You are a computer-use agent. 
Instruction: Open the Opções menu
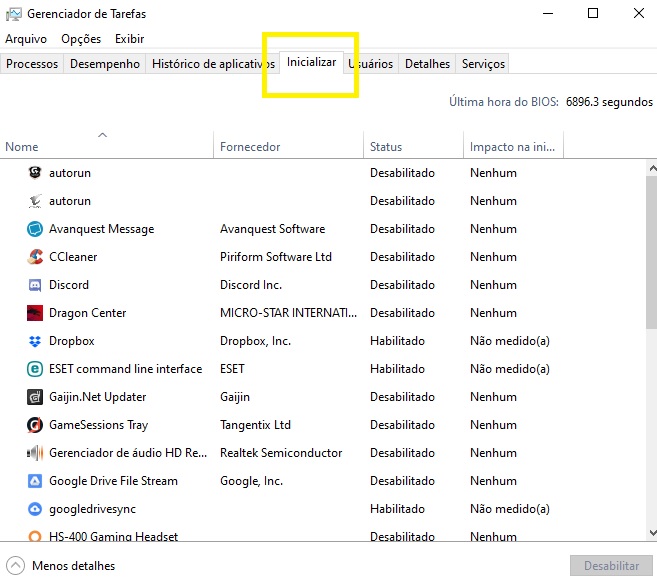tap(81, 39)
